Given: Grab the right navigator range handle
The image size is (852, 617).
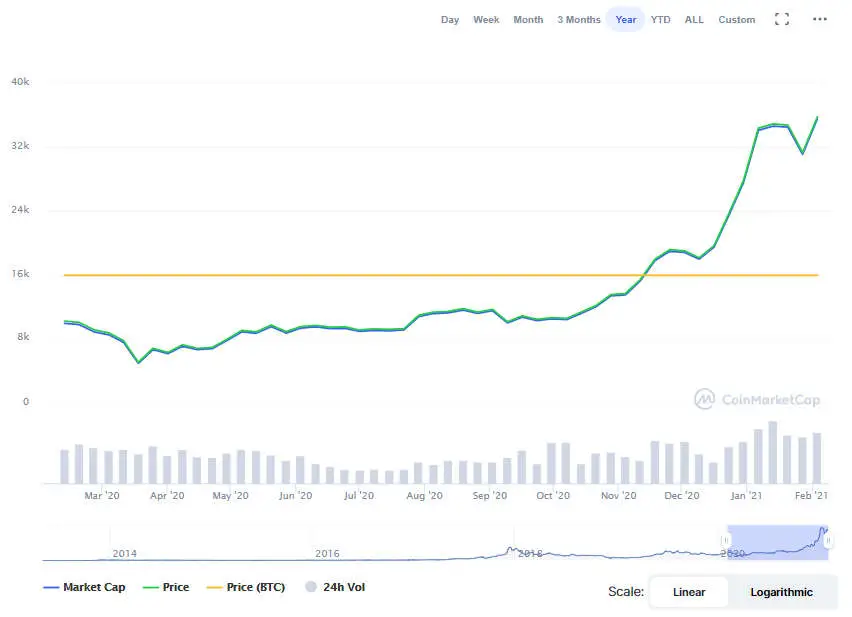Looking at the screenshot, I should [828, 541].
